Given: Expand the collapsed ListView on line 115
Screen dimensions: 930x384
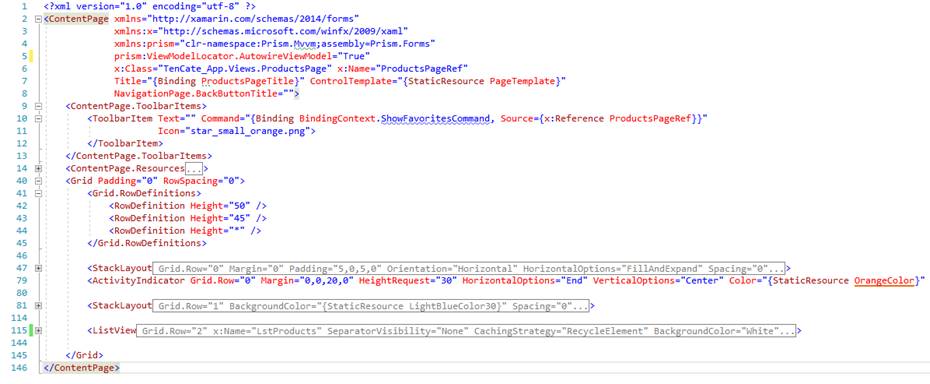Looking at the screenshot, I should pyautogui.click(x=39, y=331).
